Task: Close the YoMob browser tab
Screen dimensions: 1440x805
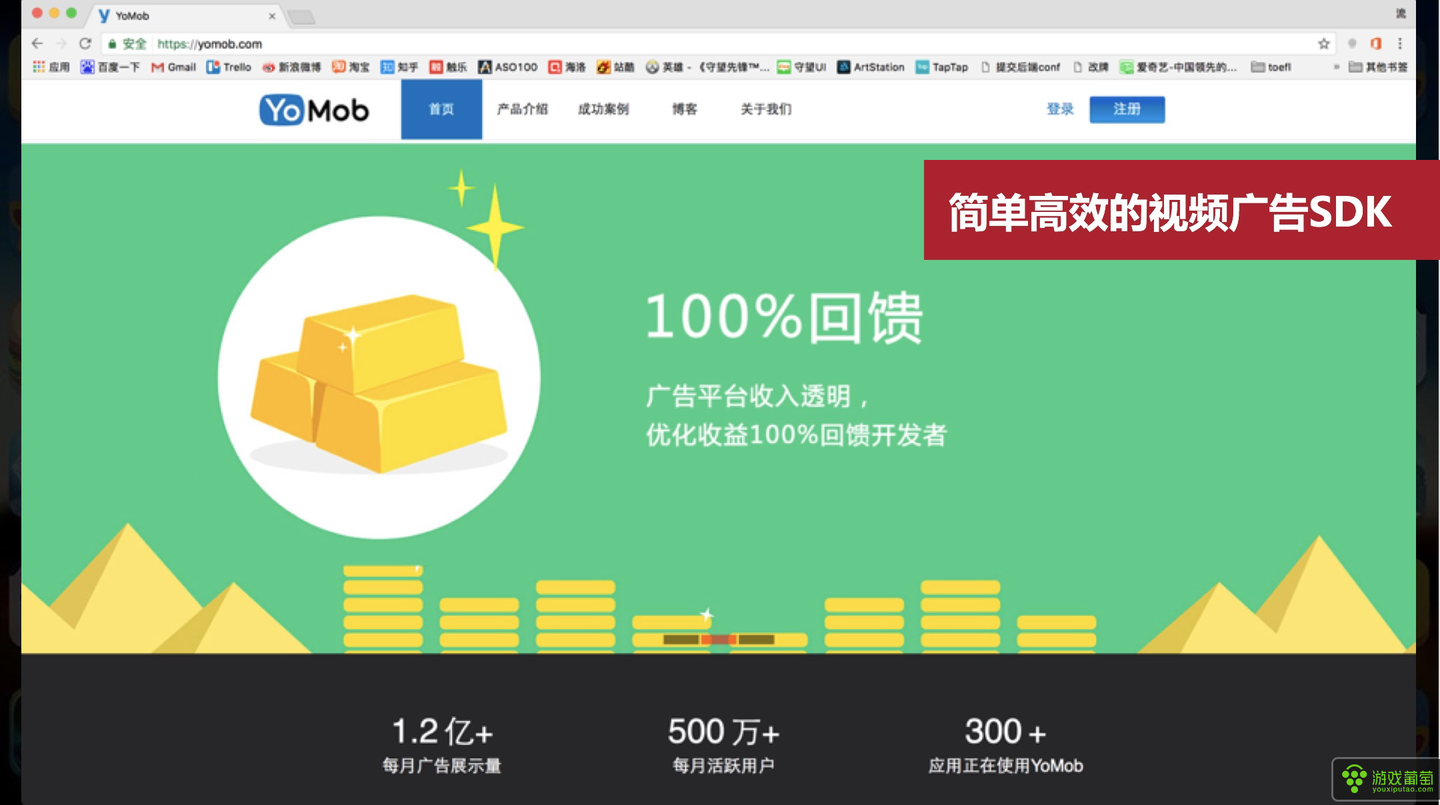Action: pos(272,16)
